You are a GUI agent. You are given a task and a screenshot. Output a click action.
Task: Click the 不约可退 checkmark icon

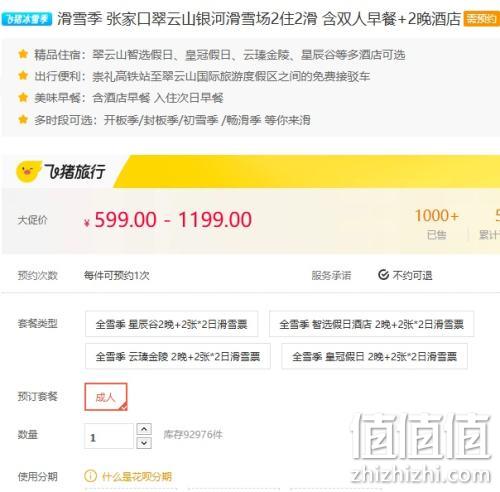pos(384,275)
